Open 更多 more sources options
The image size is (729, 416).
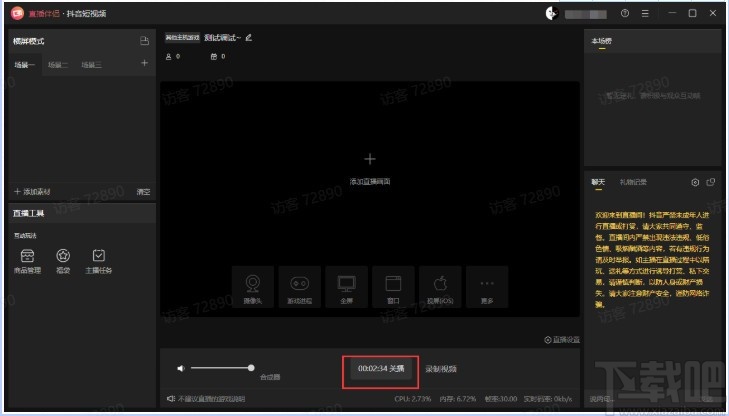(487, 287)
